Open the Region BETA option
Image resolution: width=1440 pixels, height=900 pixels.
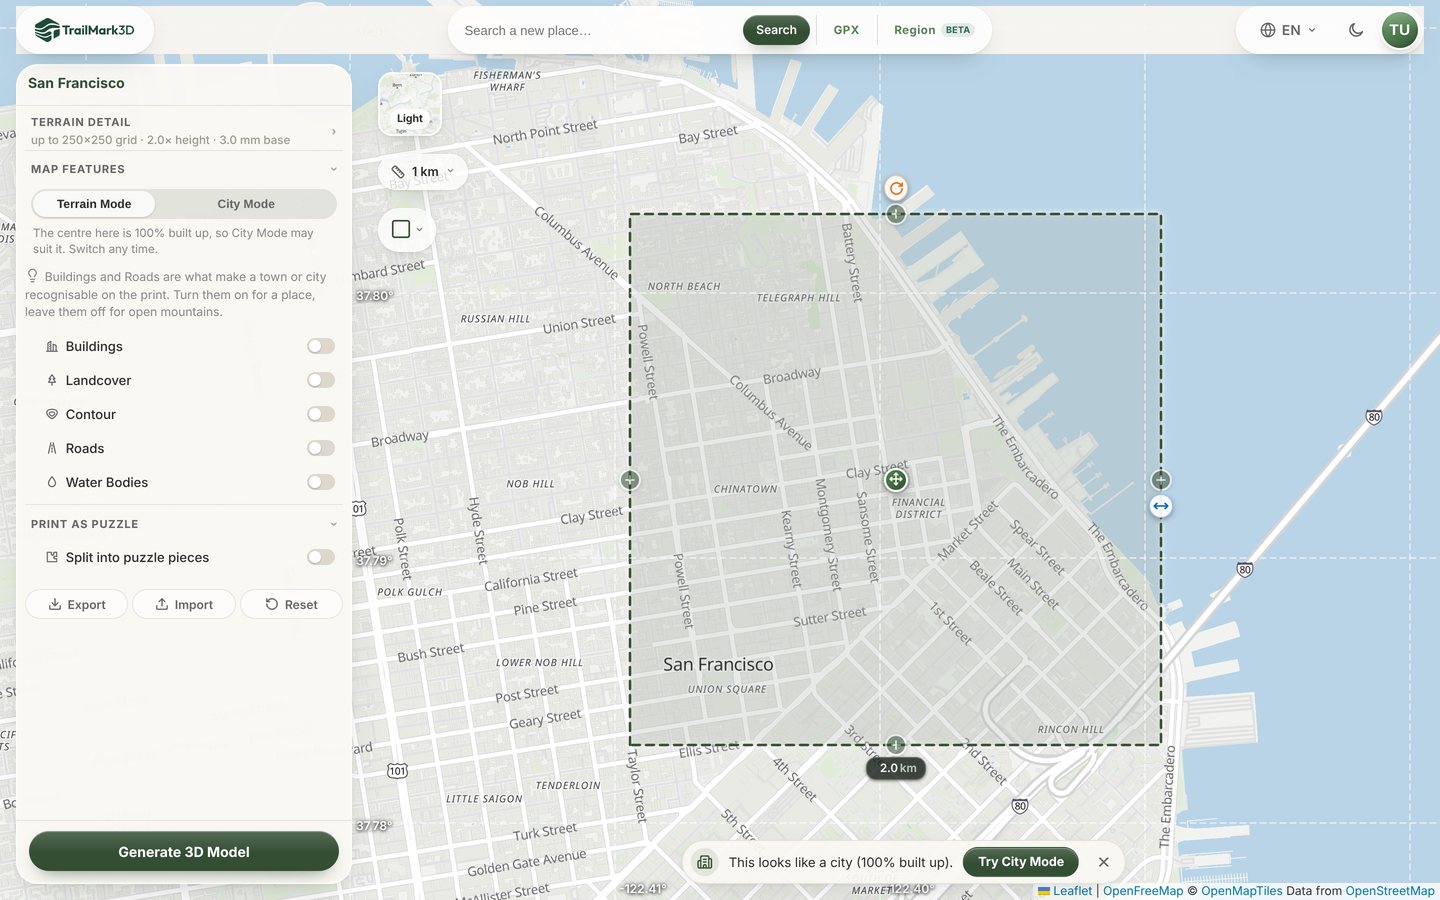(933, 30)
